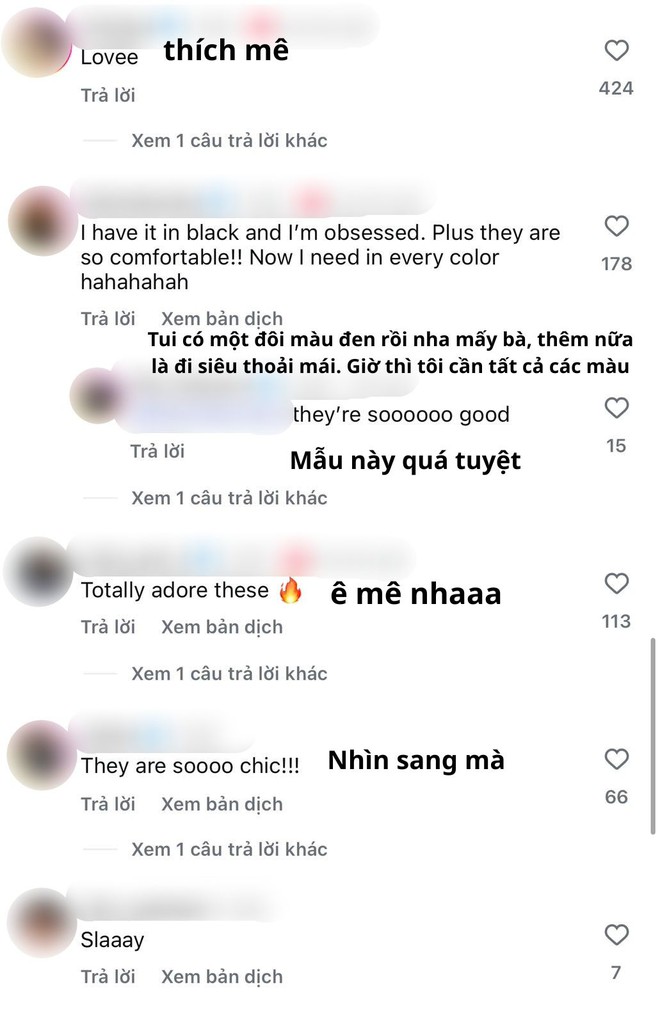View translation of "I have it in black" comment

click(222, 319)
